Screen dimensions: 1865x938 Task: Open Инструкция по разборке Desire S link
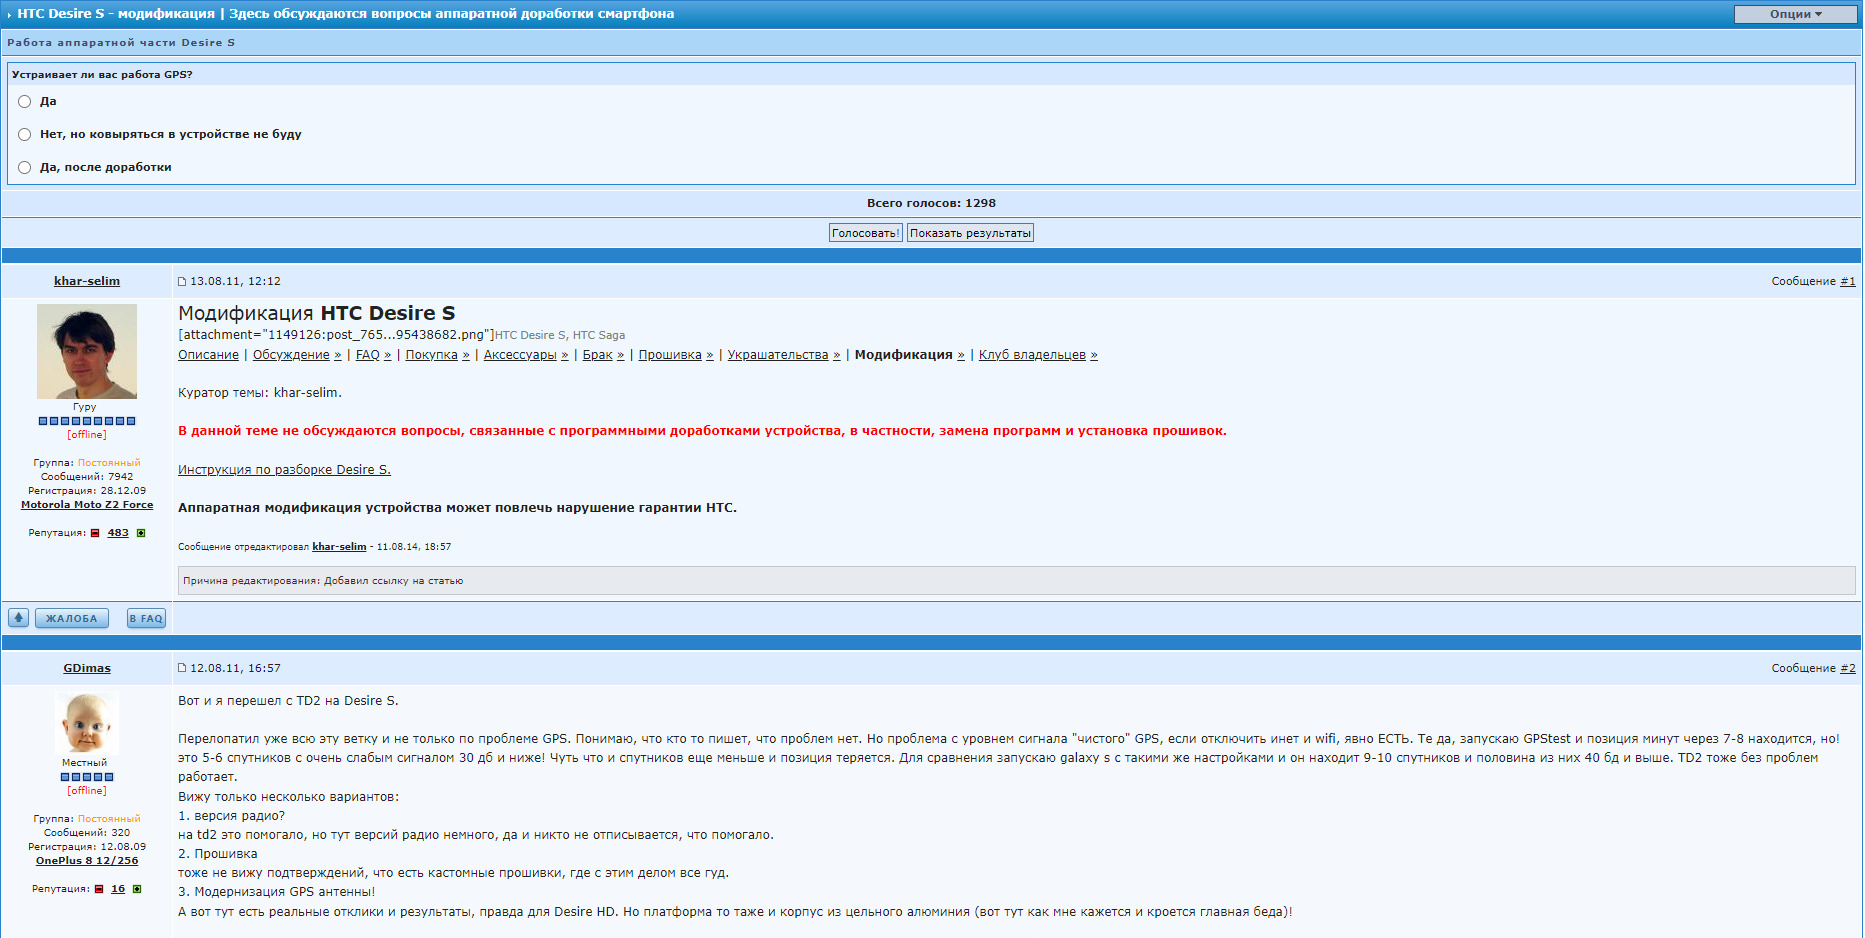pos(284,470)
